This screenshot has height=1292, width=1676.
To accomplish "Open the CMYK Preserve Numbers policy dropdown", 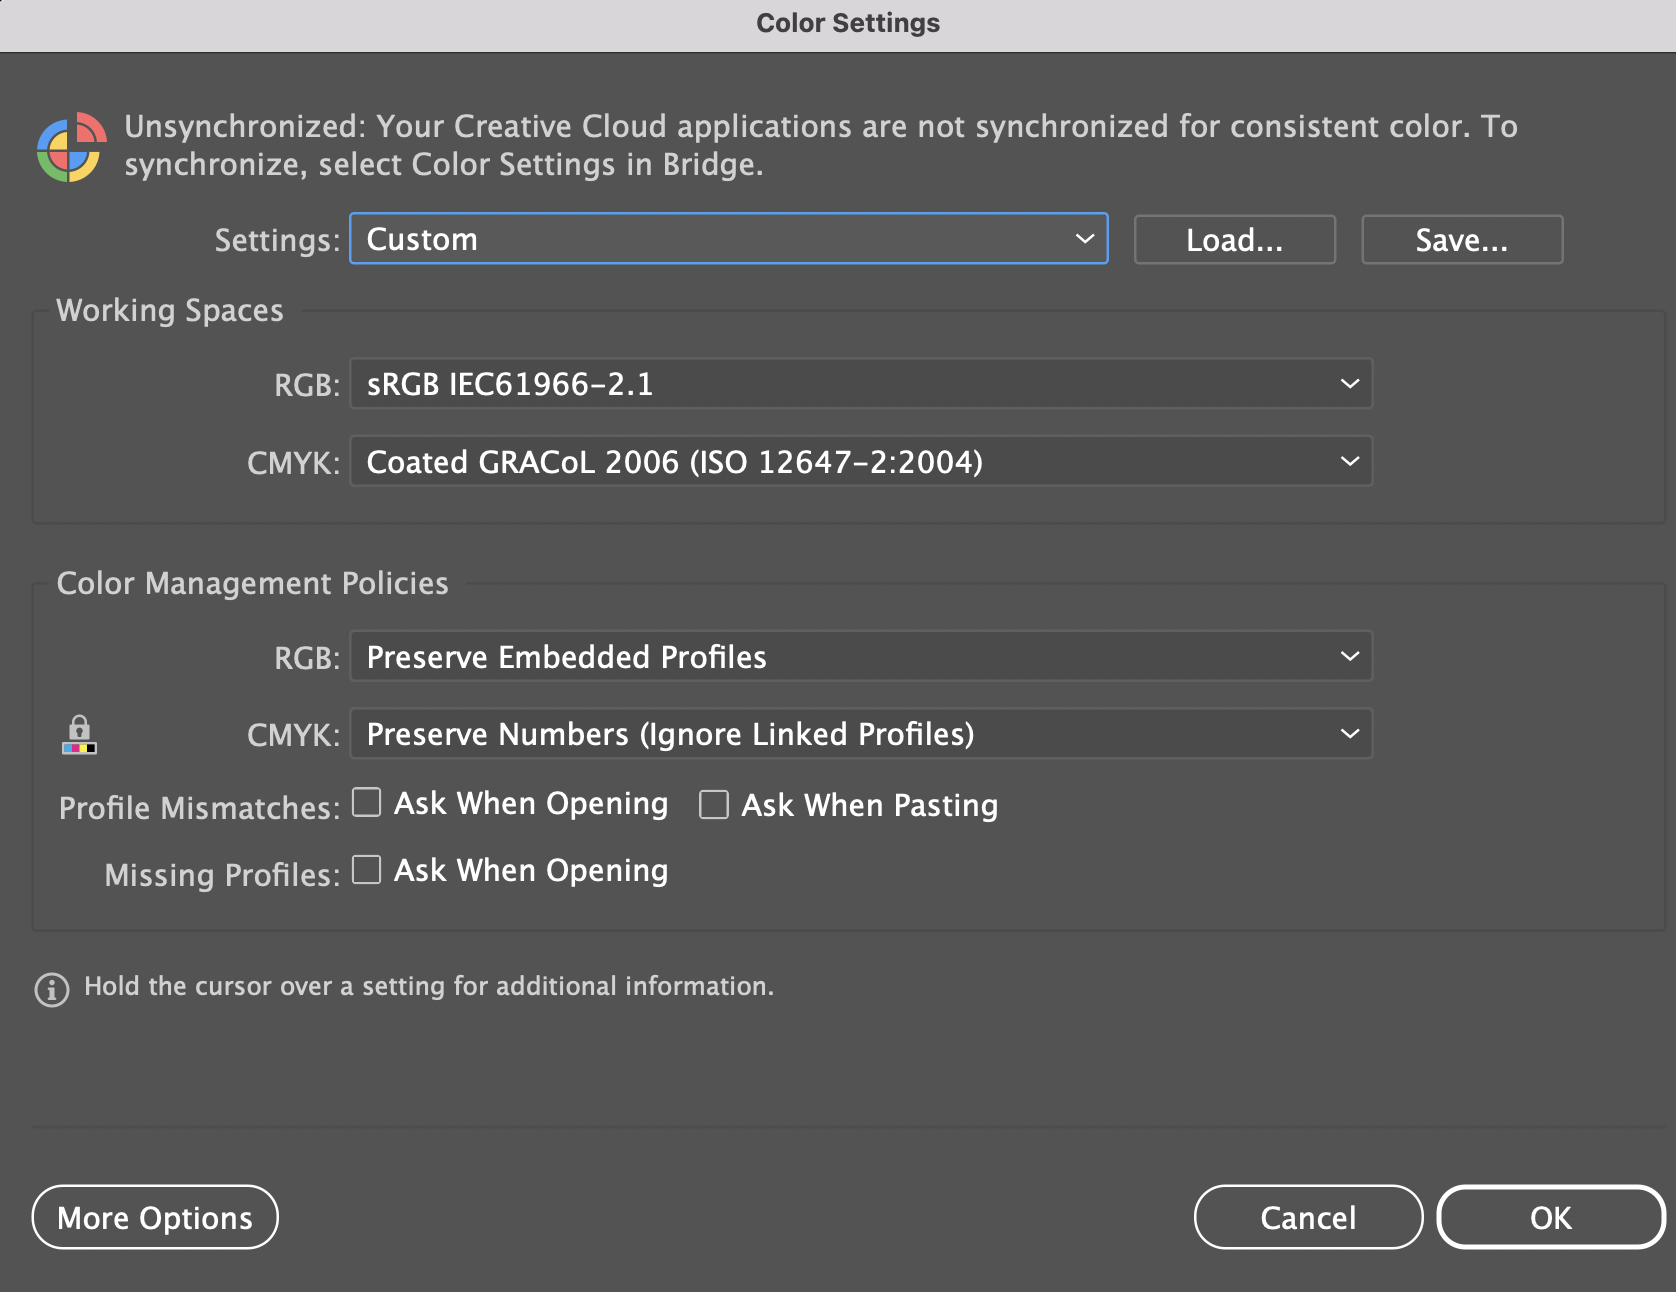I will 860,733.
